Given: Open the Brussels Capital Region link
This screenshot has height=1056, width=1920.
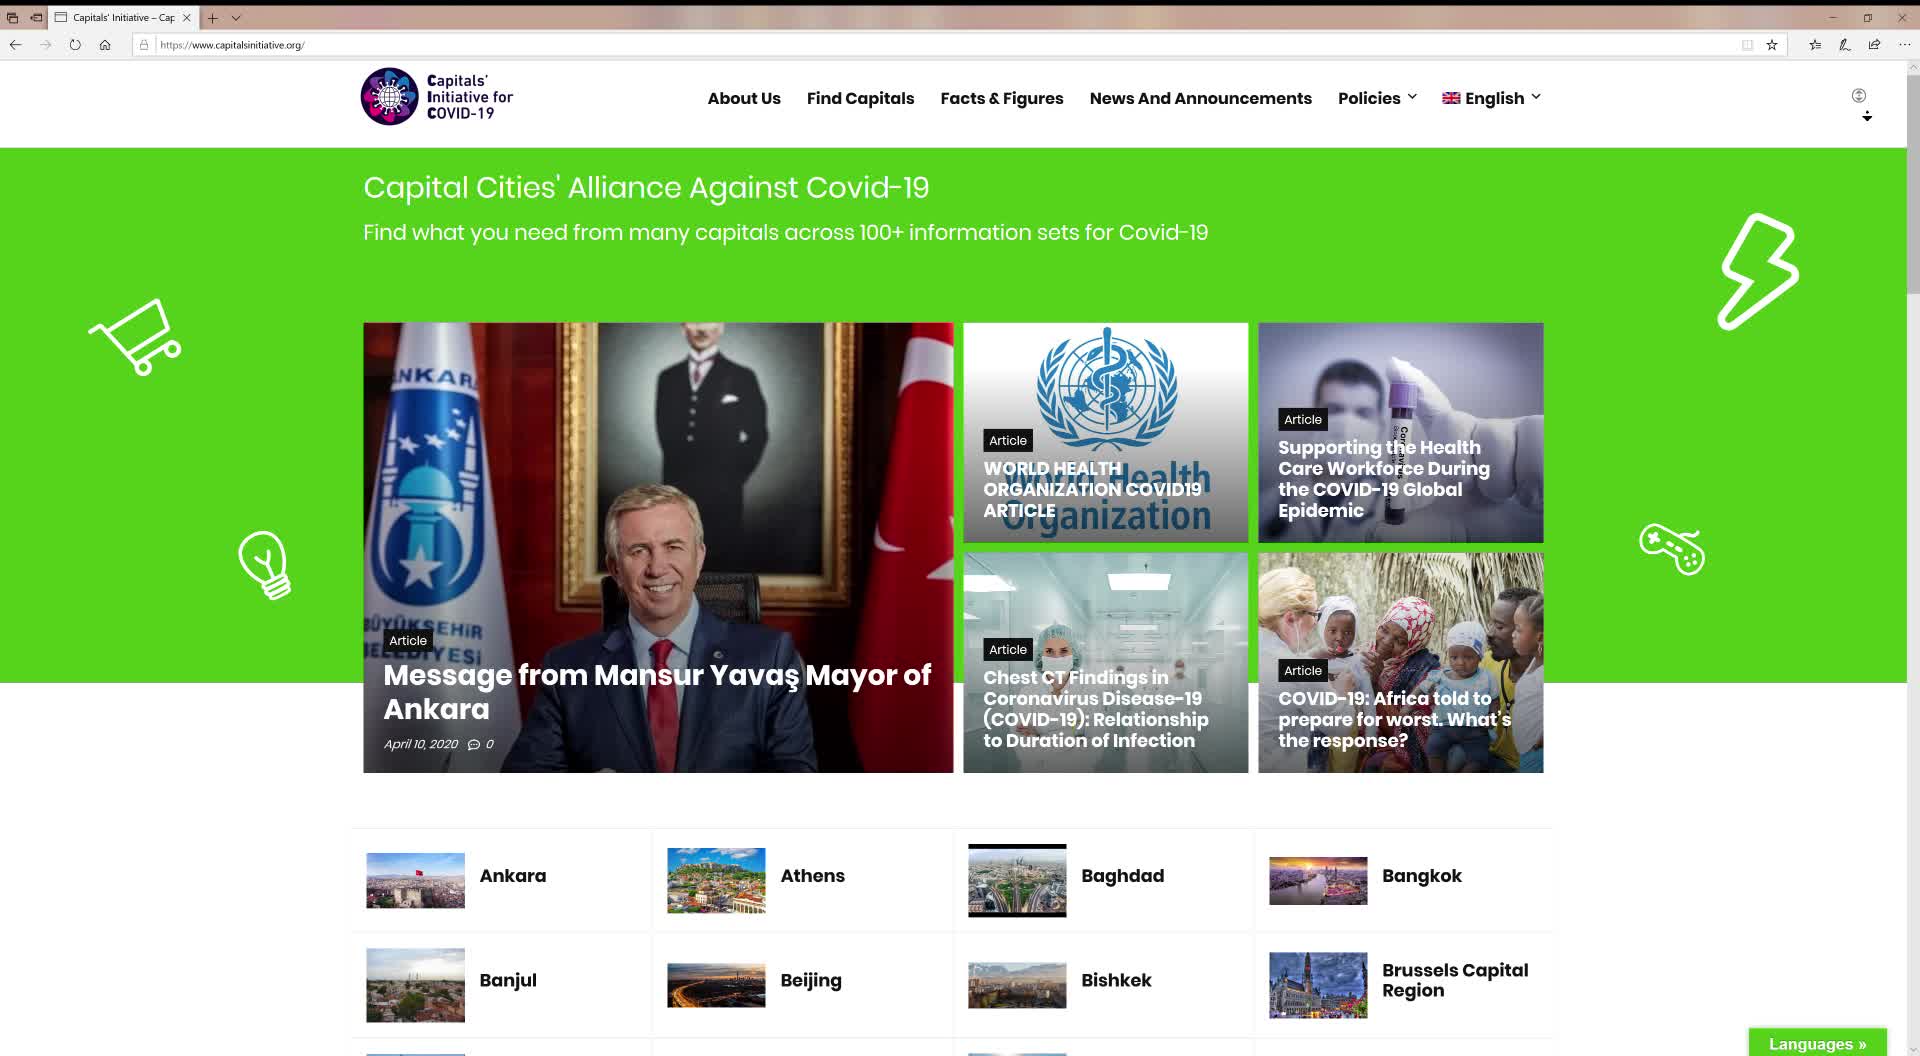Looking at the screenshot, I should point(1455,981).
